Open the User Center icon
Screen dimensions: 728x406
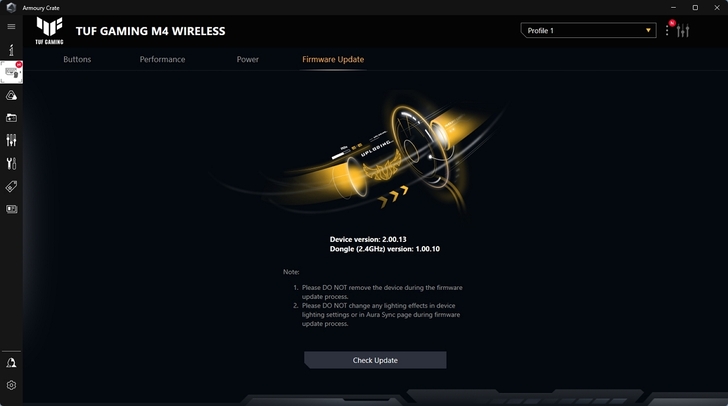11,363
